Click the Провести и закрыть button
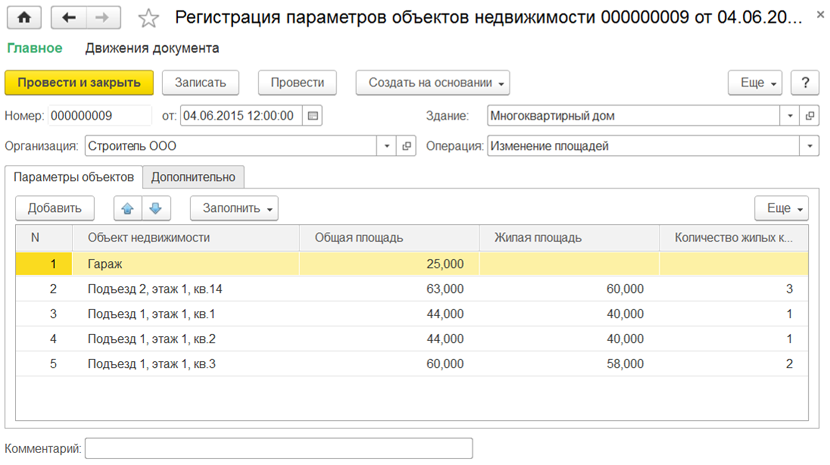Screen dimensions: 830x465 tap(79, 83)
